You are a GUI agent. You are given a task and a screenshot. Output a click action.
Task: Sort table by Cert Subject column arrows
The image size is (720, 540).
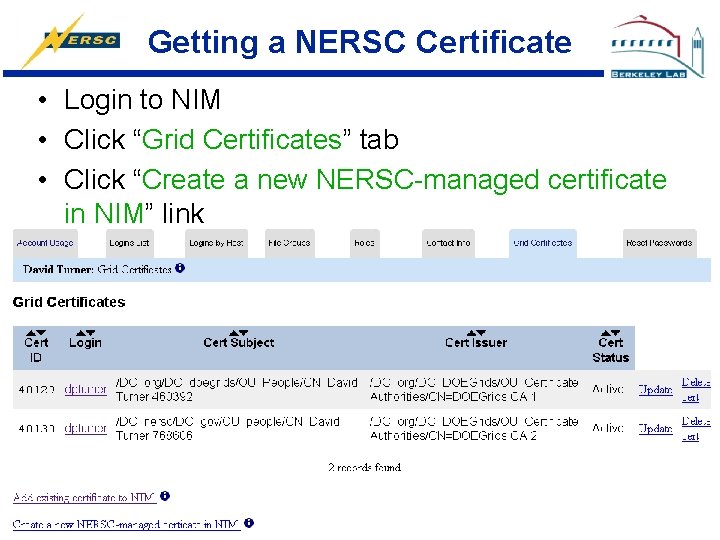pyautogui.click(x=239, y=332)
